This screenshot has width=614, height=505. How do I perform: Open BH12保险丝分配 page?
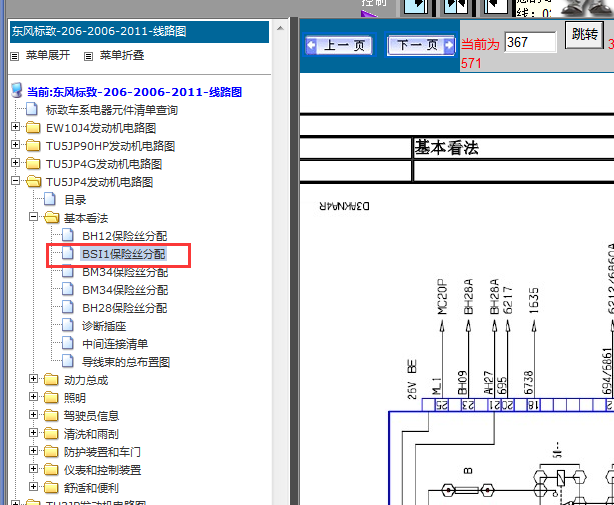pyautogui.click(x=125, y=236)
